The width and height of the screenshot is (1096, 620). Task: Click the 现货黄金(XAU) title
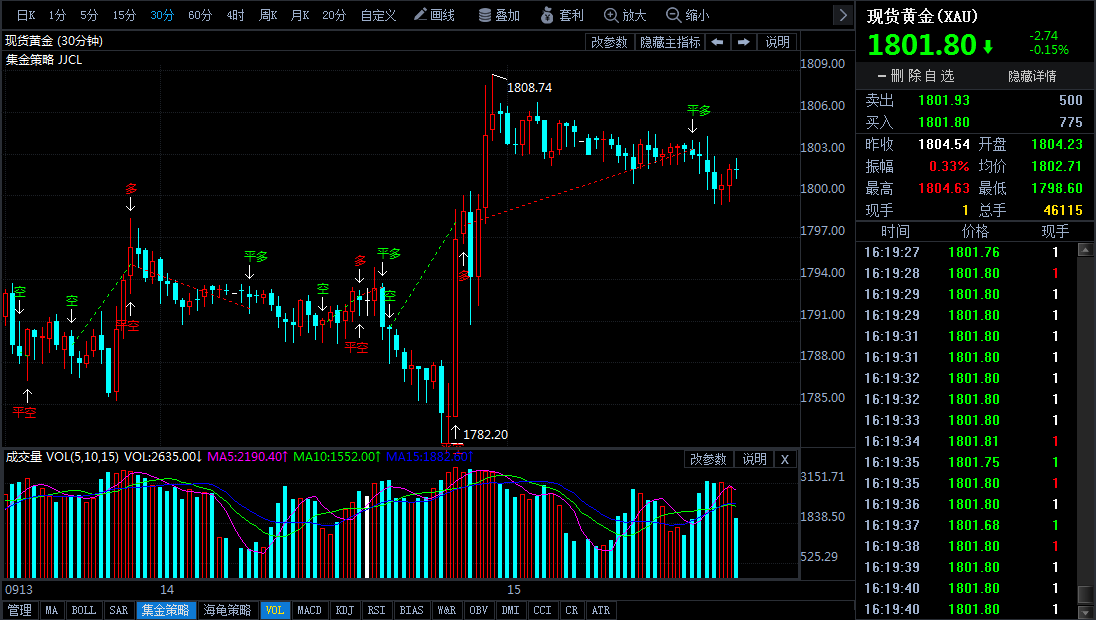[x=923, y=16]
